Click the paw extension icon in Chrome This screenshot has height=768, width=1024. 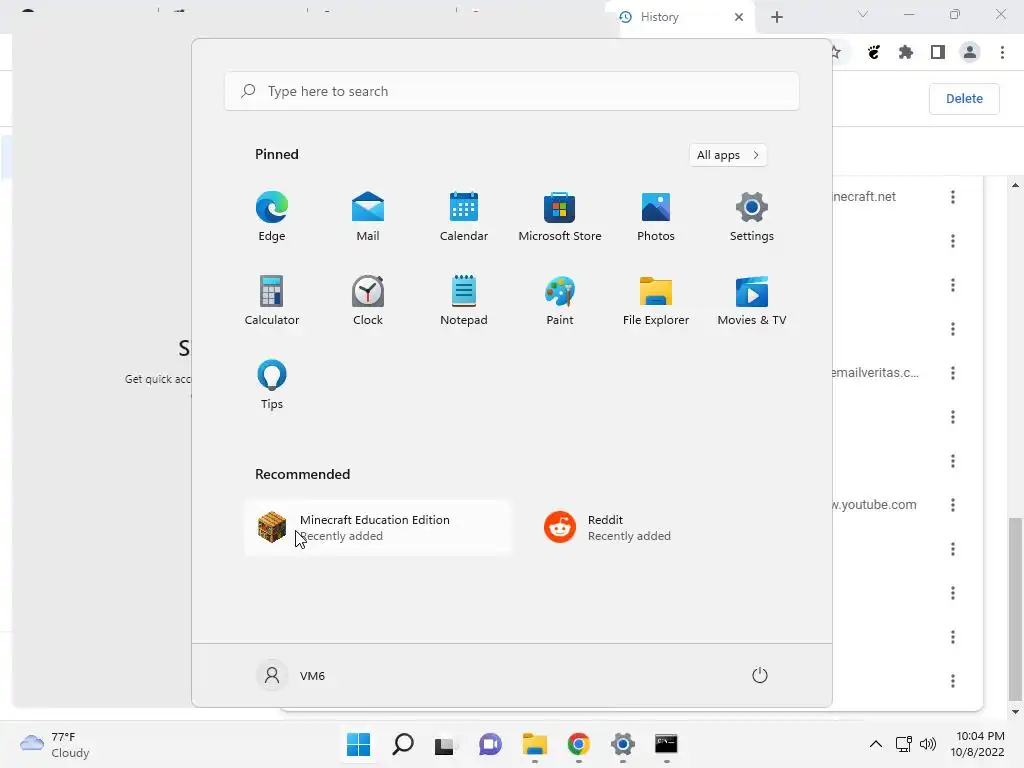[x=874, y=52]
